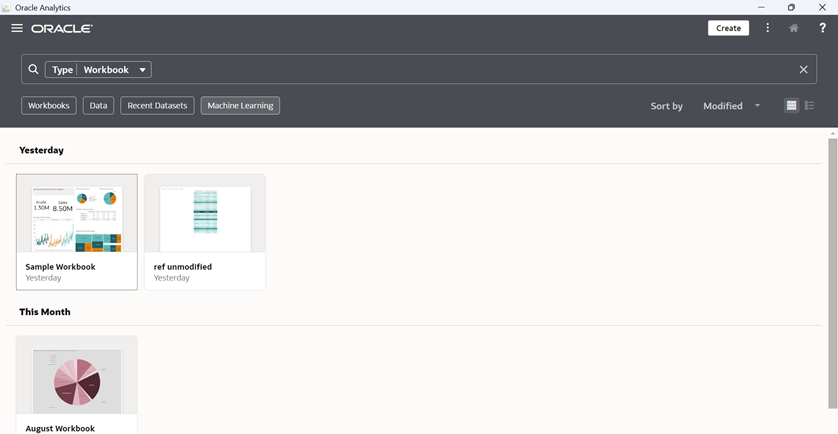Select the Data filter chip
Viewport: 838px width, 434px height.
tap(98, 106)
